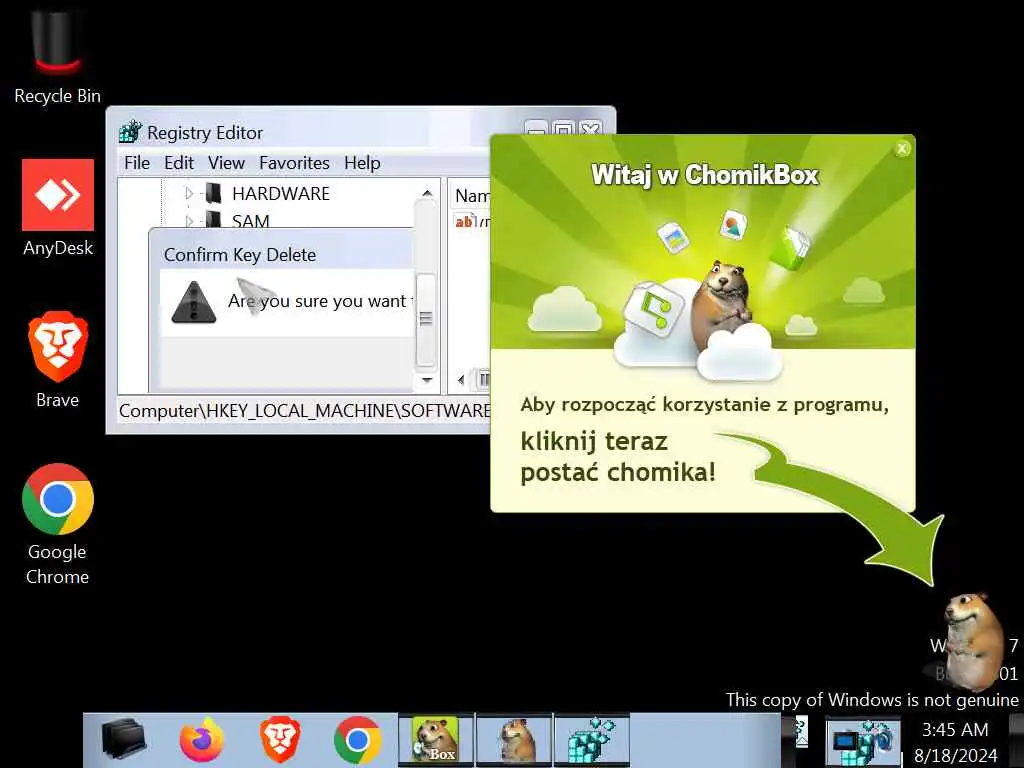Viewport: 1024px width, 768px height.
Task: Click the "Witaj w ChomikBox" heading
Action: tap(705, 175)
